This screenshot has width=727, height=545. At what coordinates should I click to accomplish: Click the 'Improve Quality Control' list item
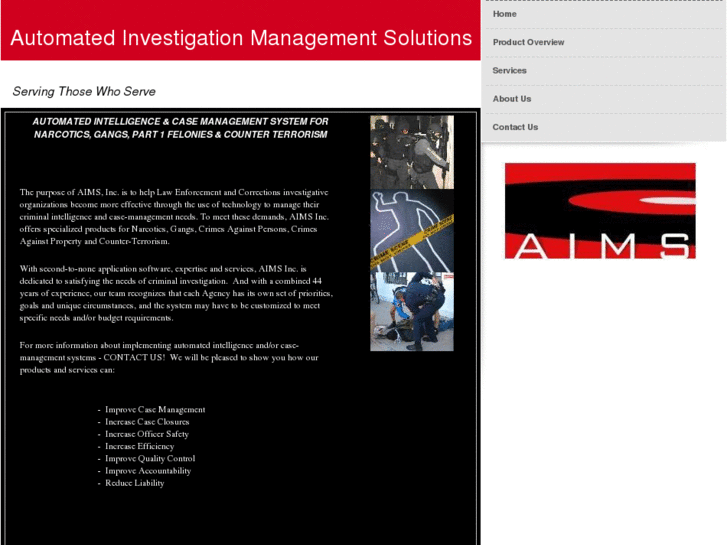pos(150,458)
